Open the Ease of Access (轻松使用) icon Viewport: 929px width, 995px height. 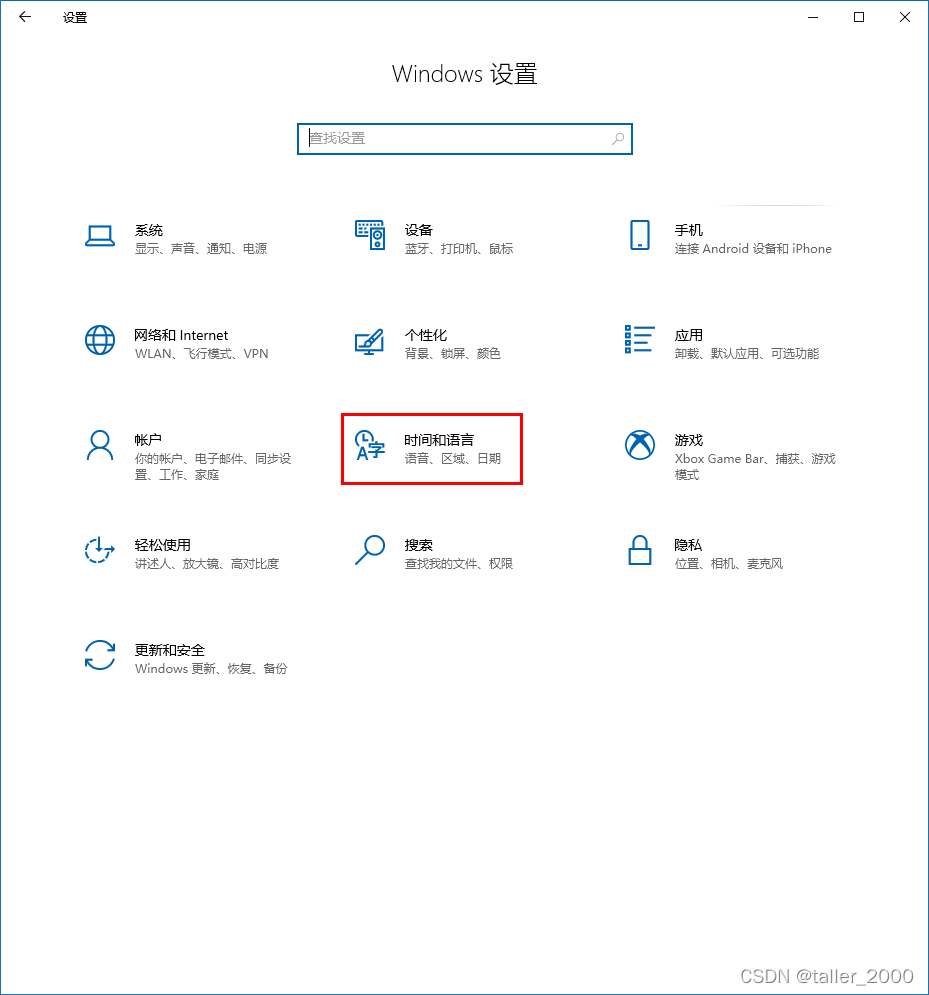tap(100, 550)
